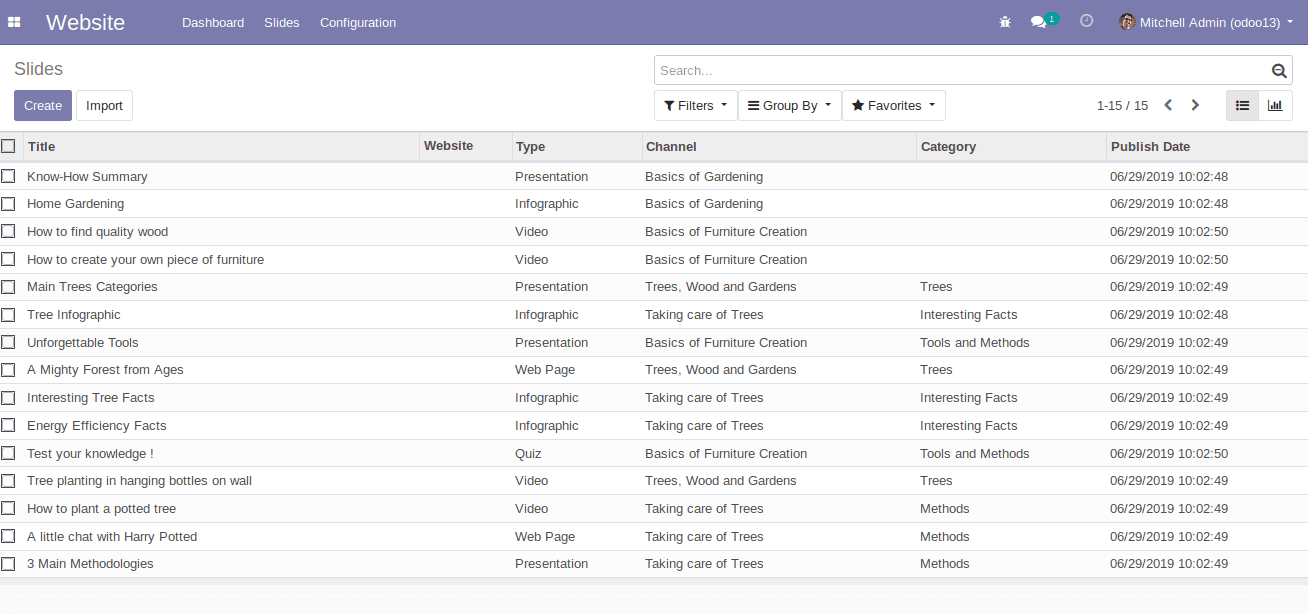Image resolution: width=1308 pixels, height=614 pixels.
Task: Open the debug bug icon menu
Action: point(1005,22)
